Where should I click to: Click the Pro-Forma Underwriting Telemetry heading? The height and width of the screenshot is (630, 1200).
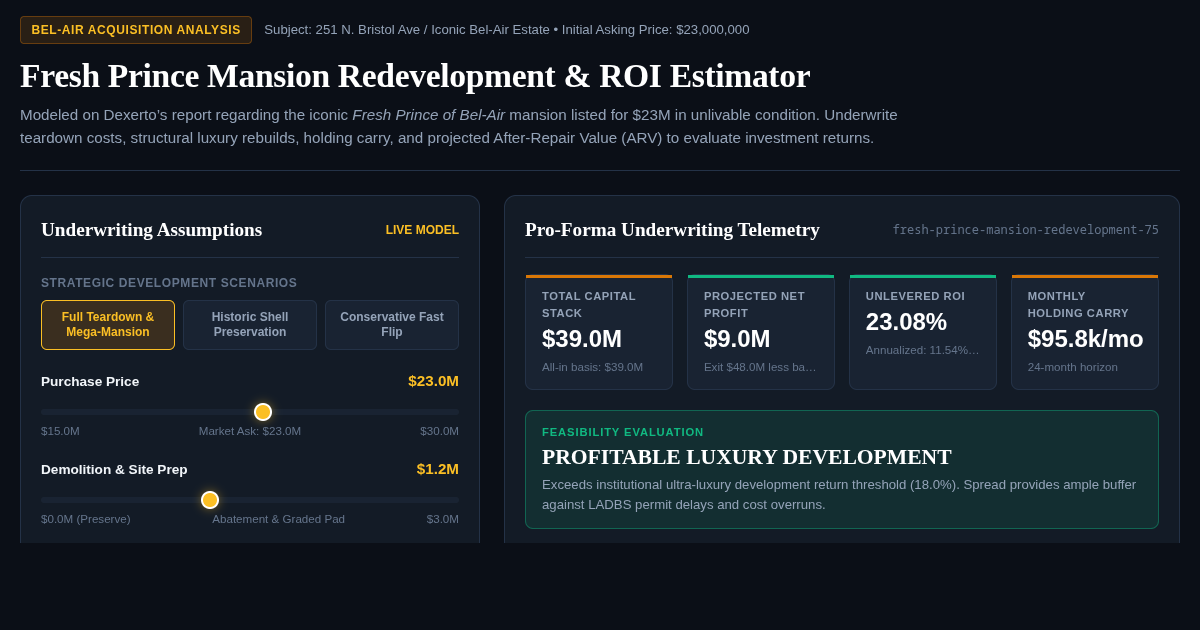672,230
